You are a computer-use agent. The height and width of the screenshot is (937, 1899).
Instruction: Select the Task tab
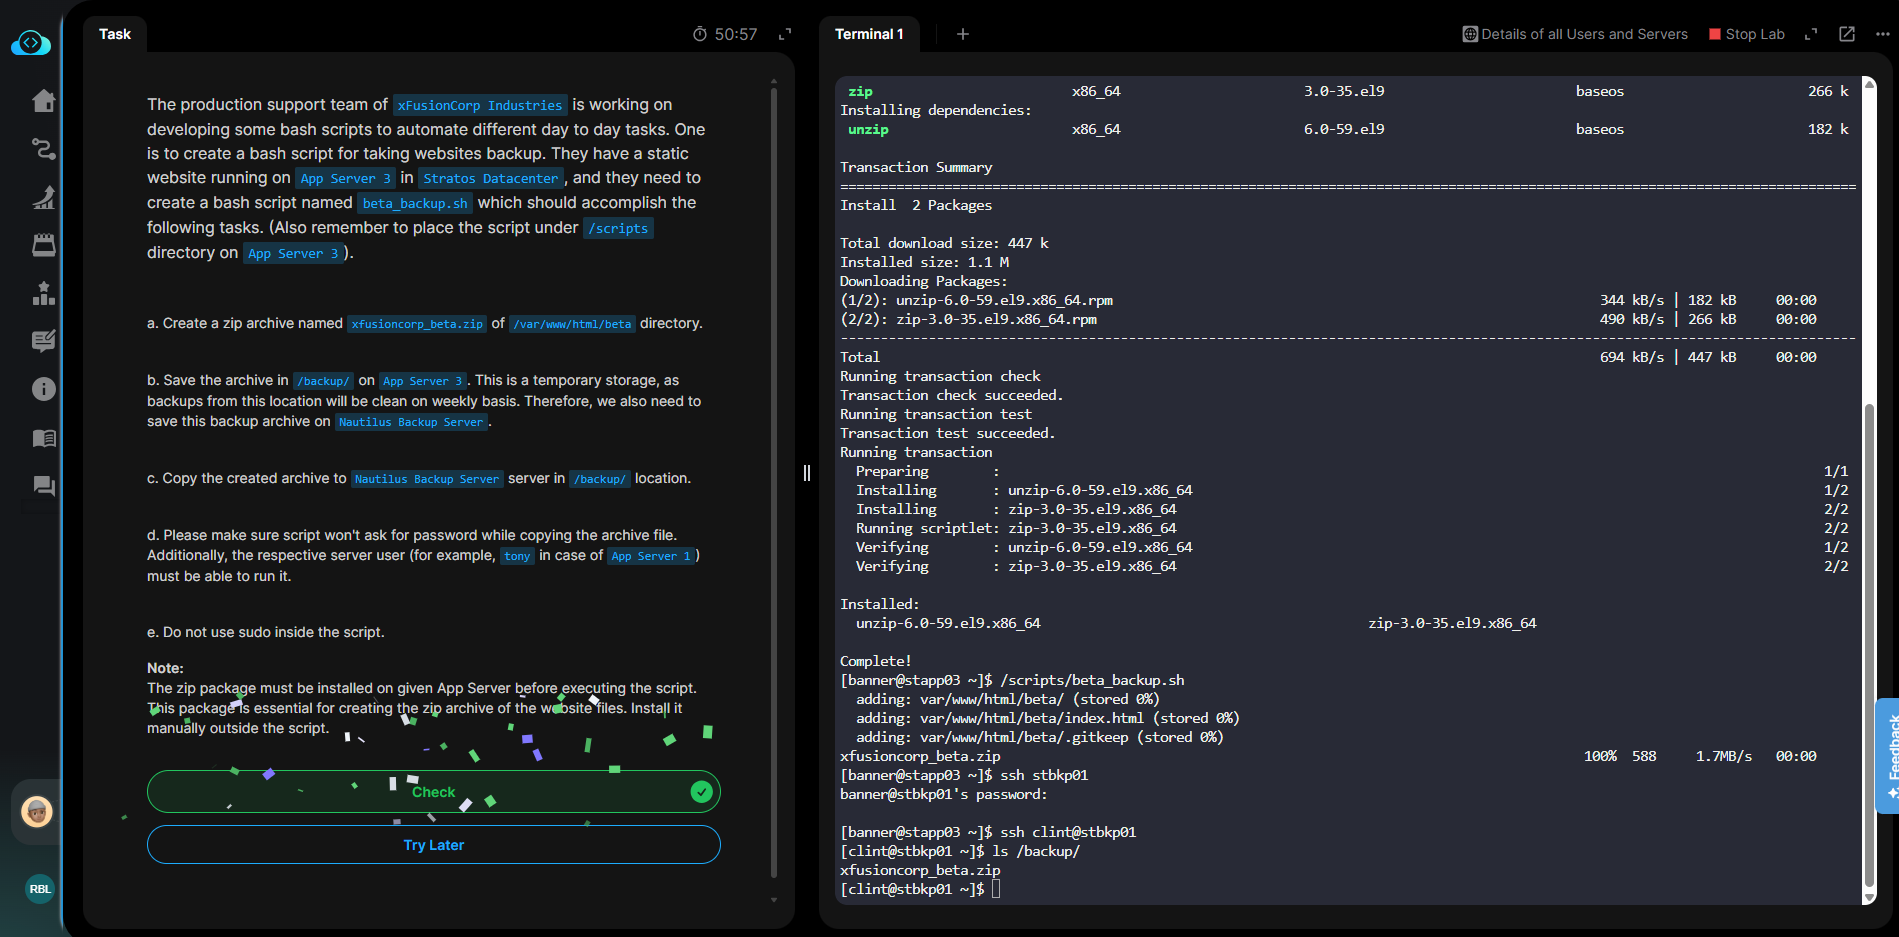point(115,34)
